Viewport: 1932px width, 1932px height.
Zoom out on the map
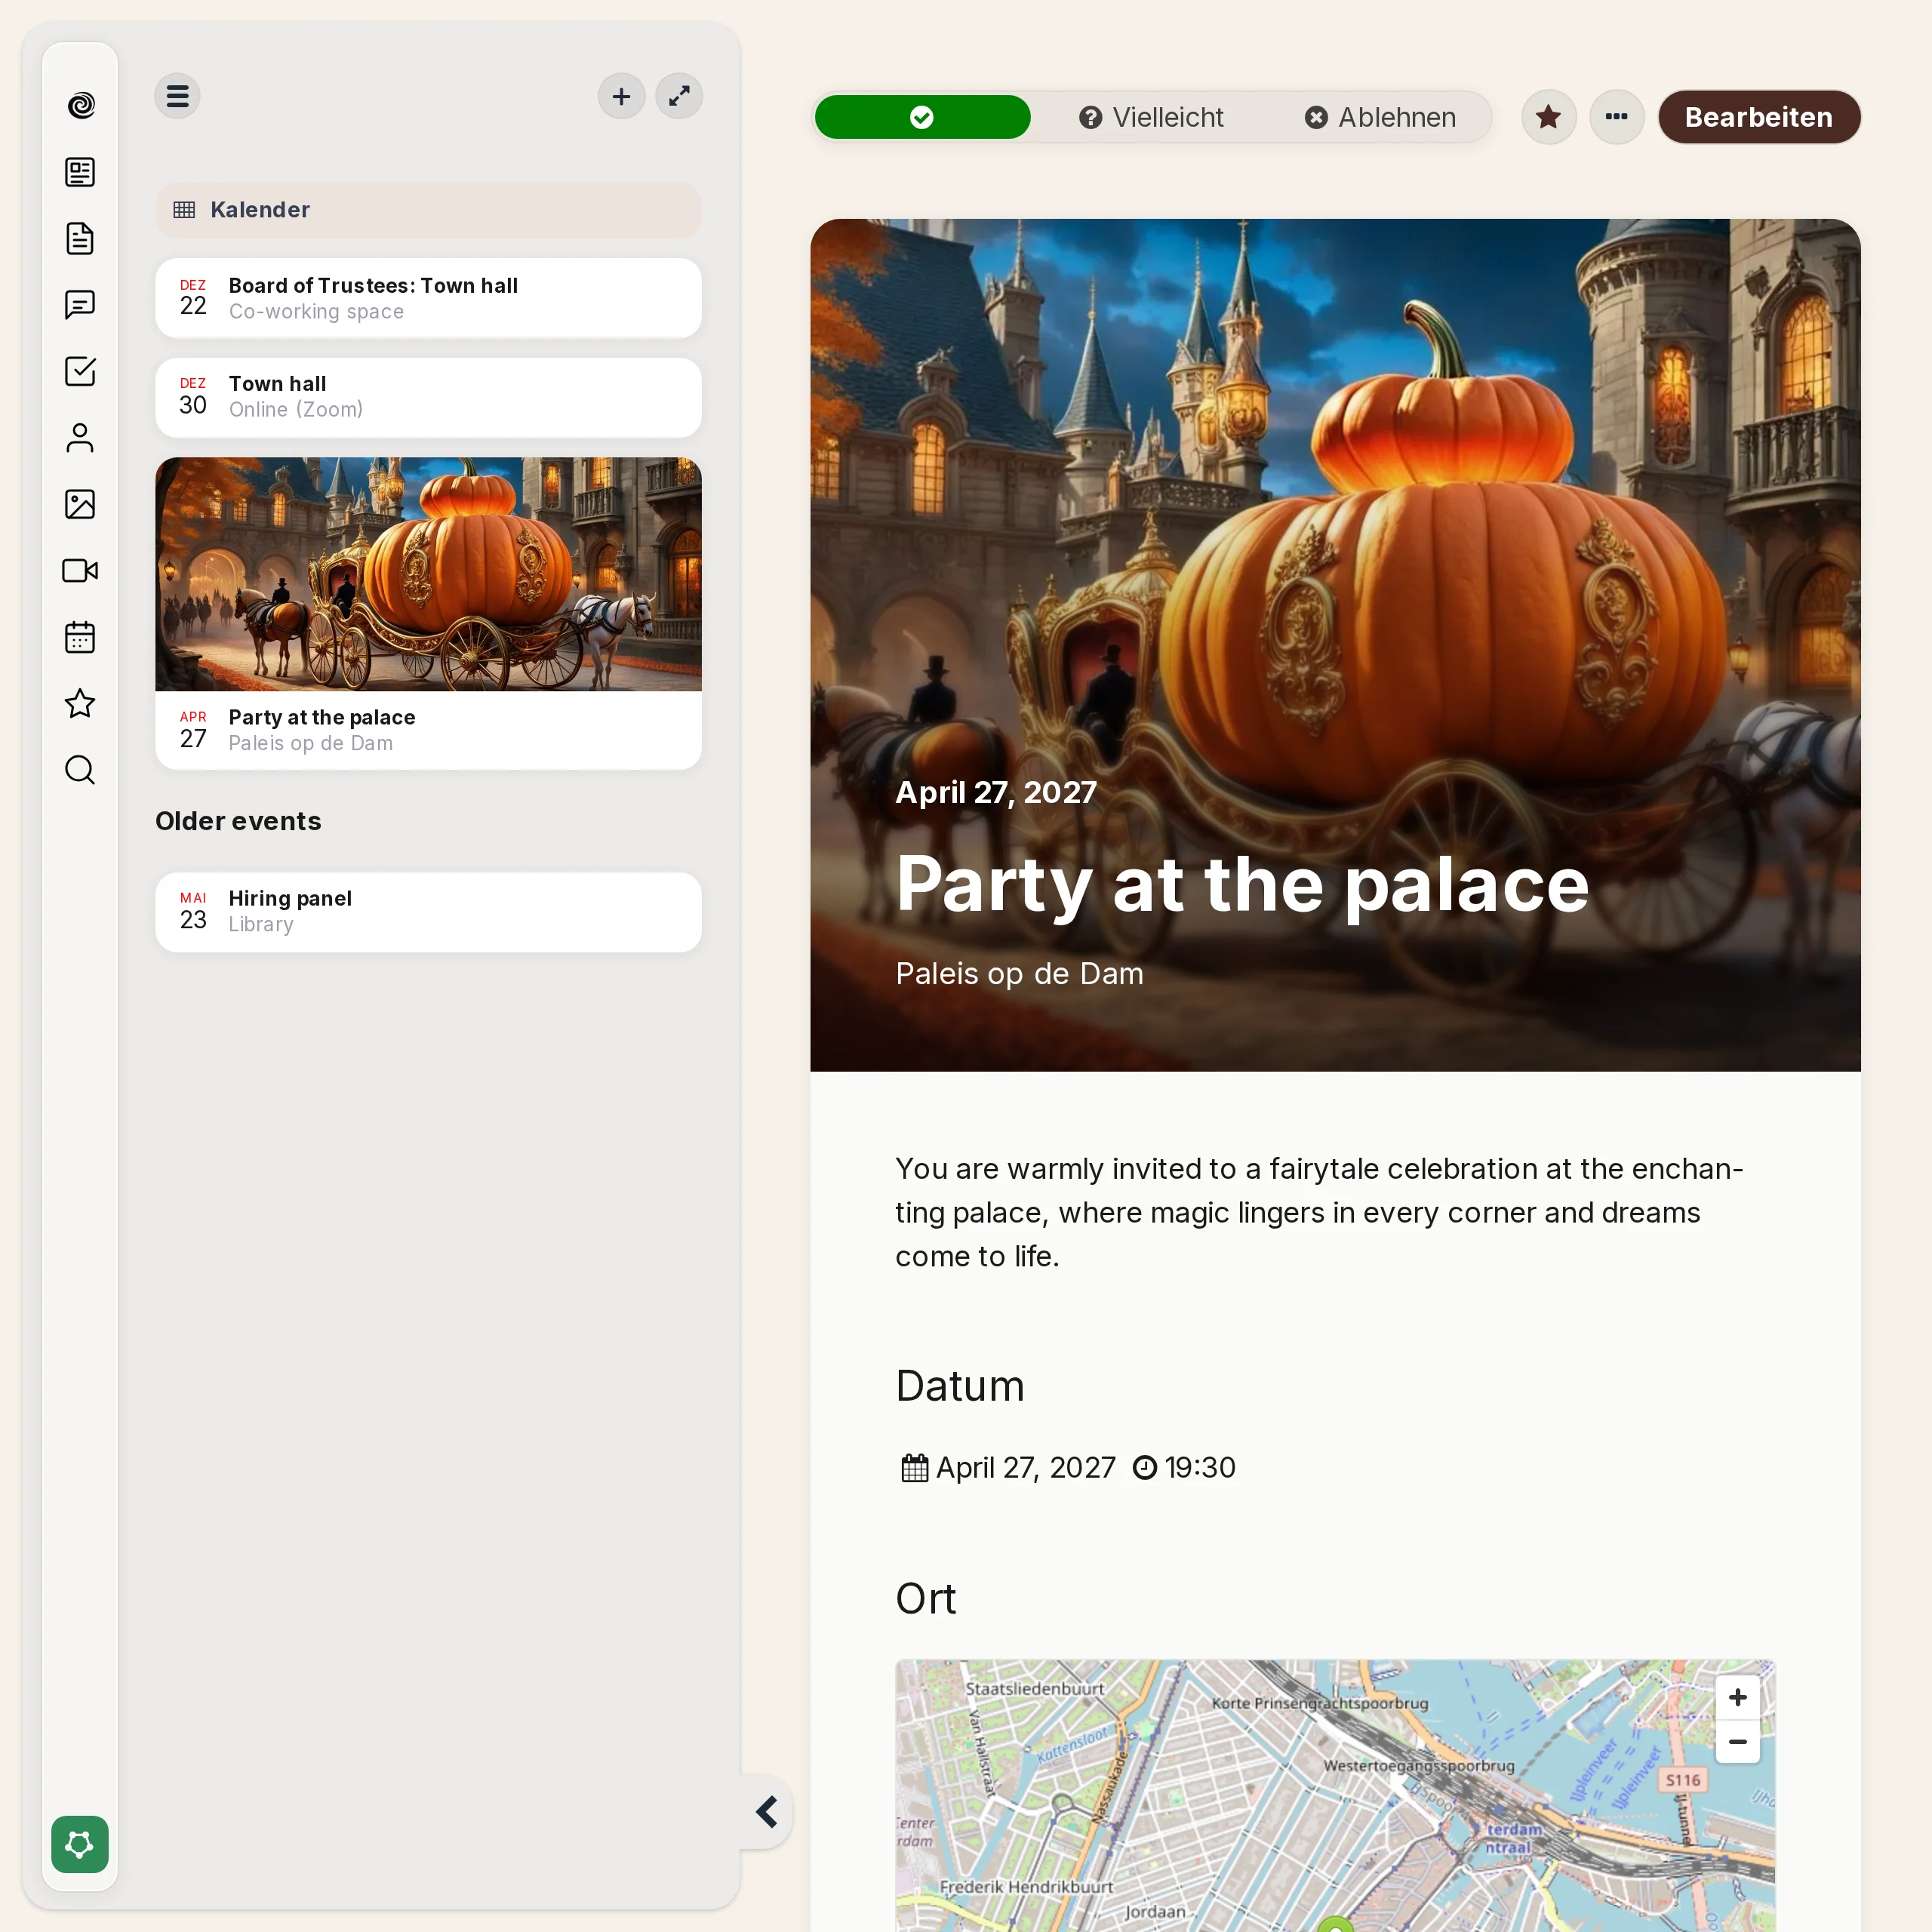1738,1742
